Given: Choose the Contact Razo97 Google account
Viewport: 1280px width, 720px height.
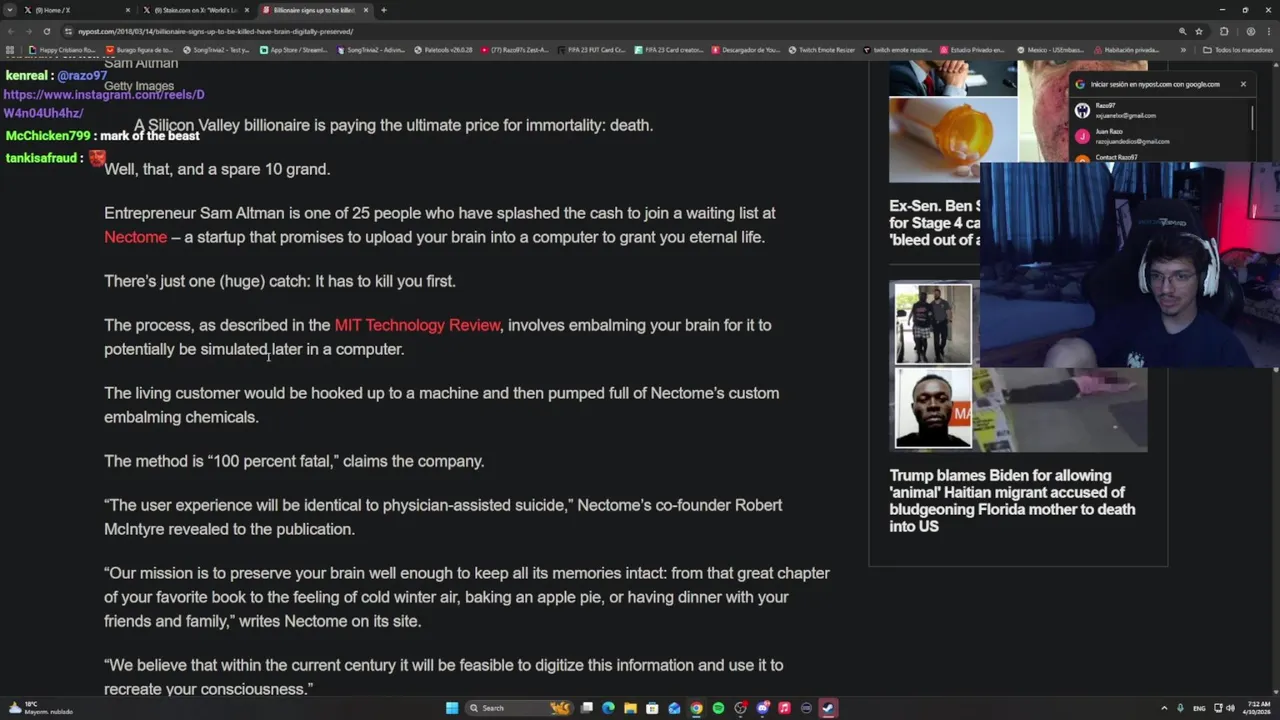Looking at the screenshot, I should [x=1158, y=158].
